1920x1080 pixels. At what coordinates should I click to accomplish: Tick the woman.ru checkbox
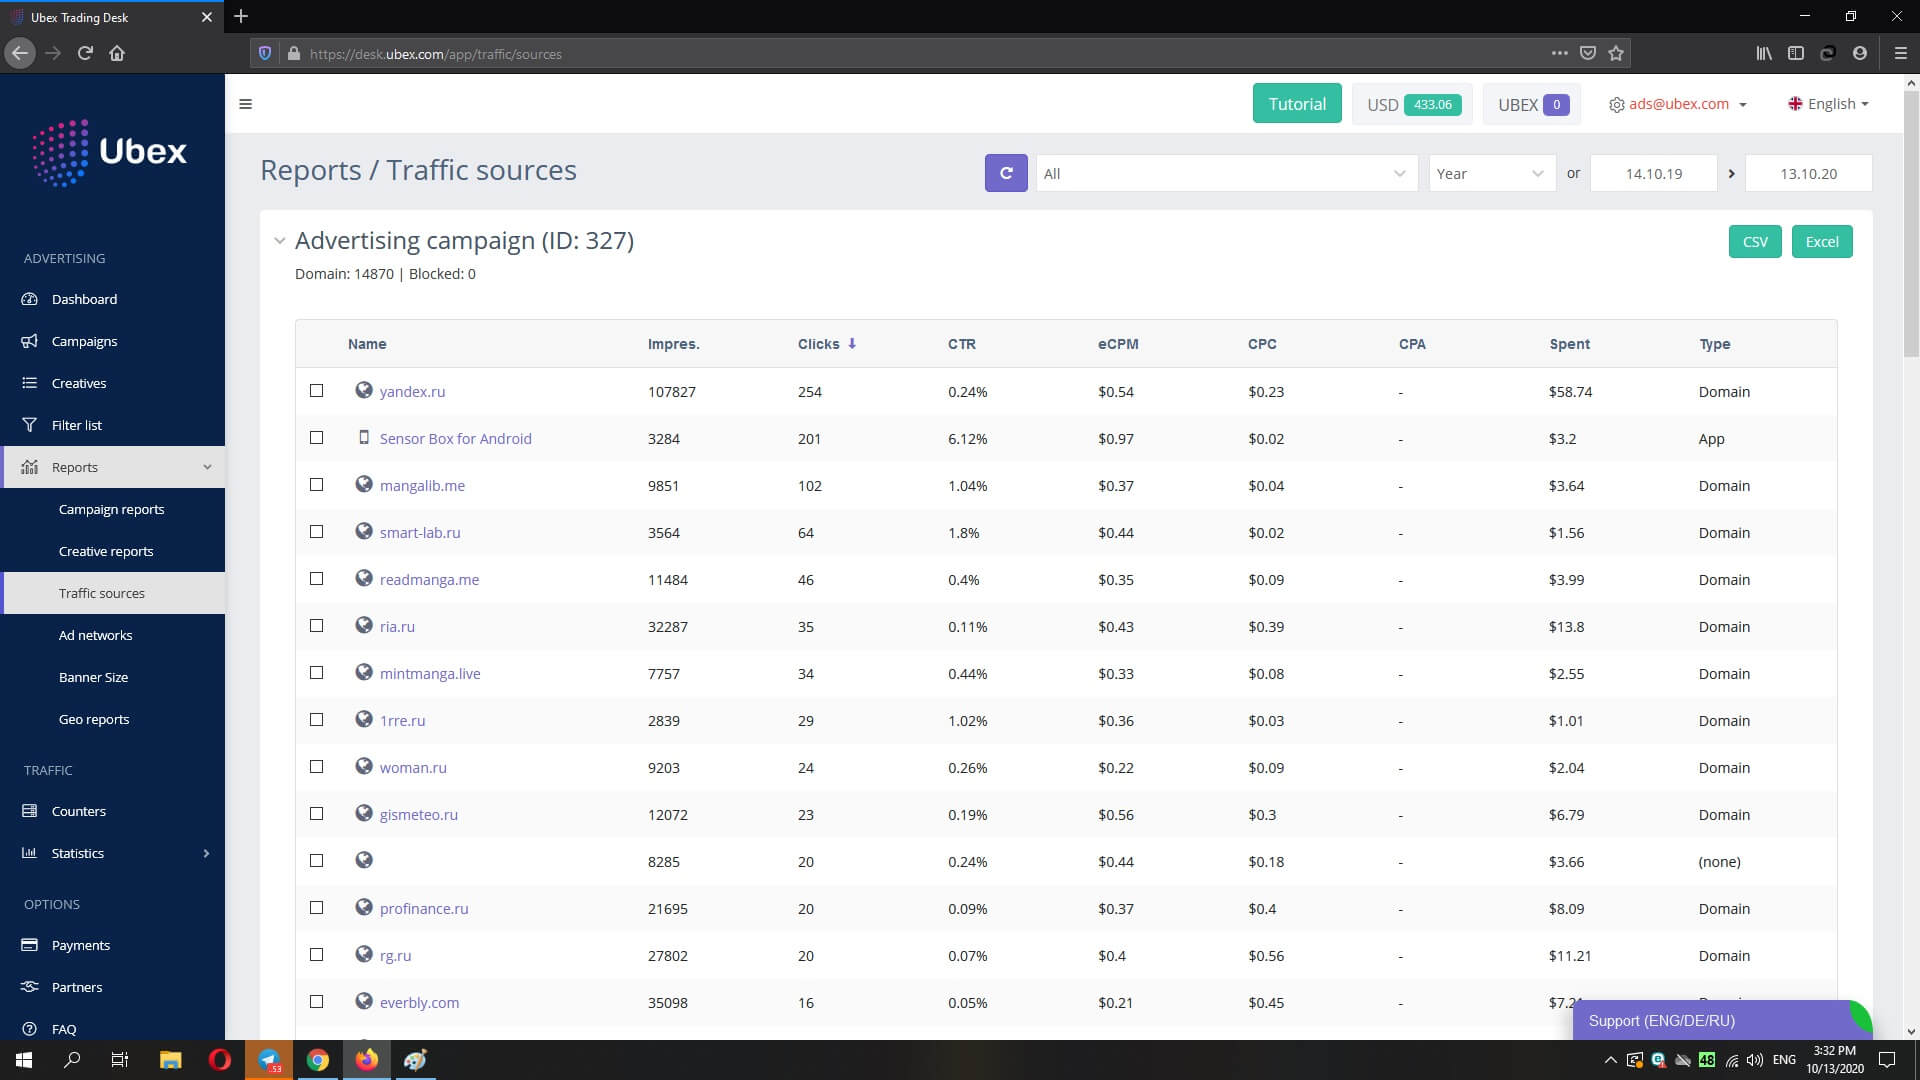316,767
